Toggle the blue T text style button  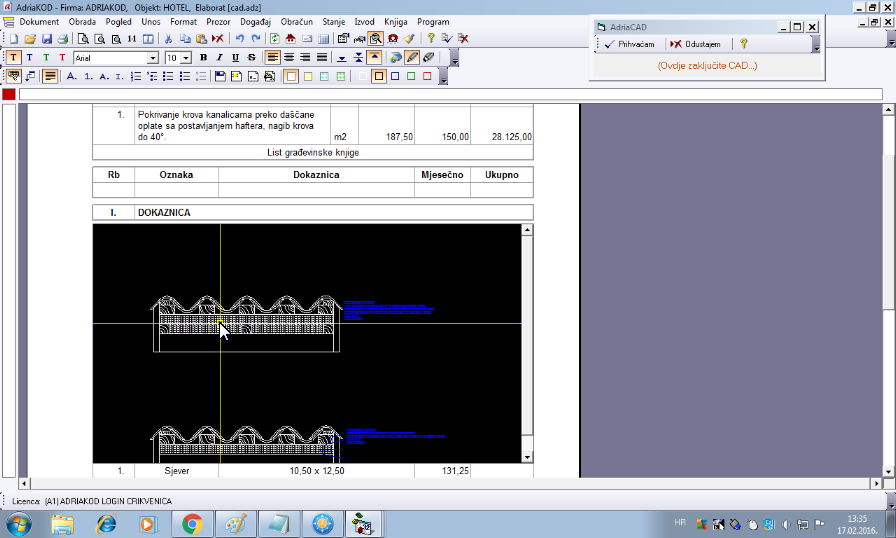(x=30, y=58)
